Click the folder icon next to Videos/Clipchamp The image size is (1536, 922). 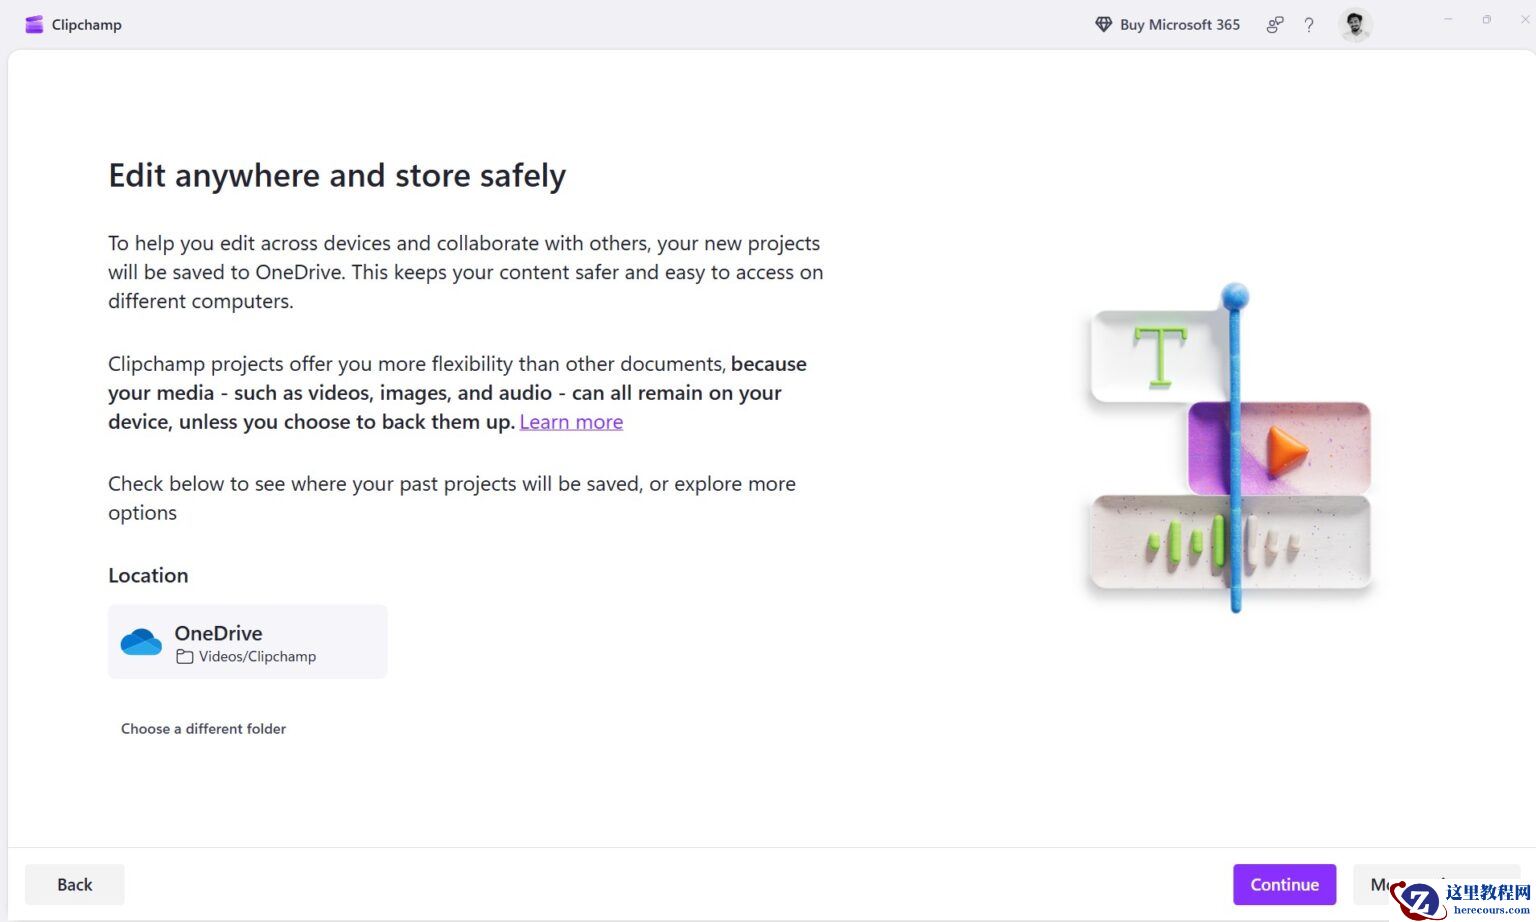[186, 656]
